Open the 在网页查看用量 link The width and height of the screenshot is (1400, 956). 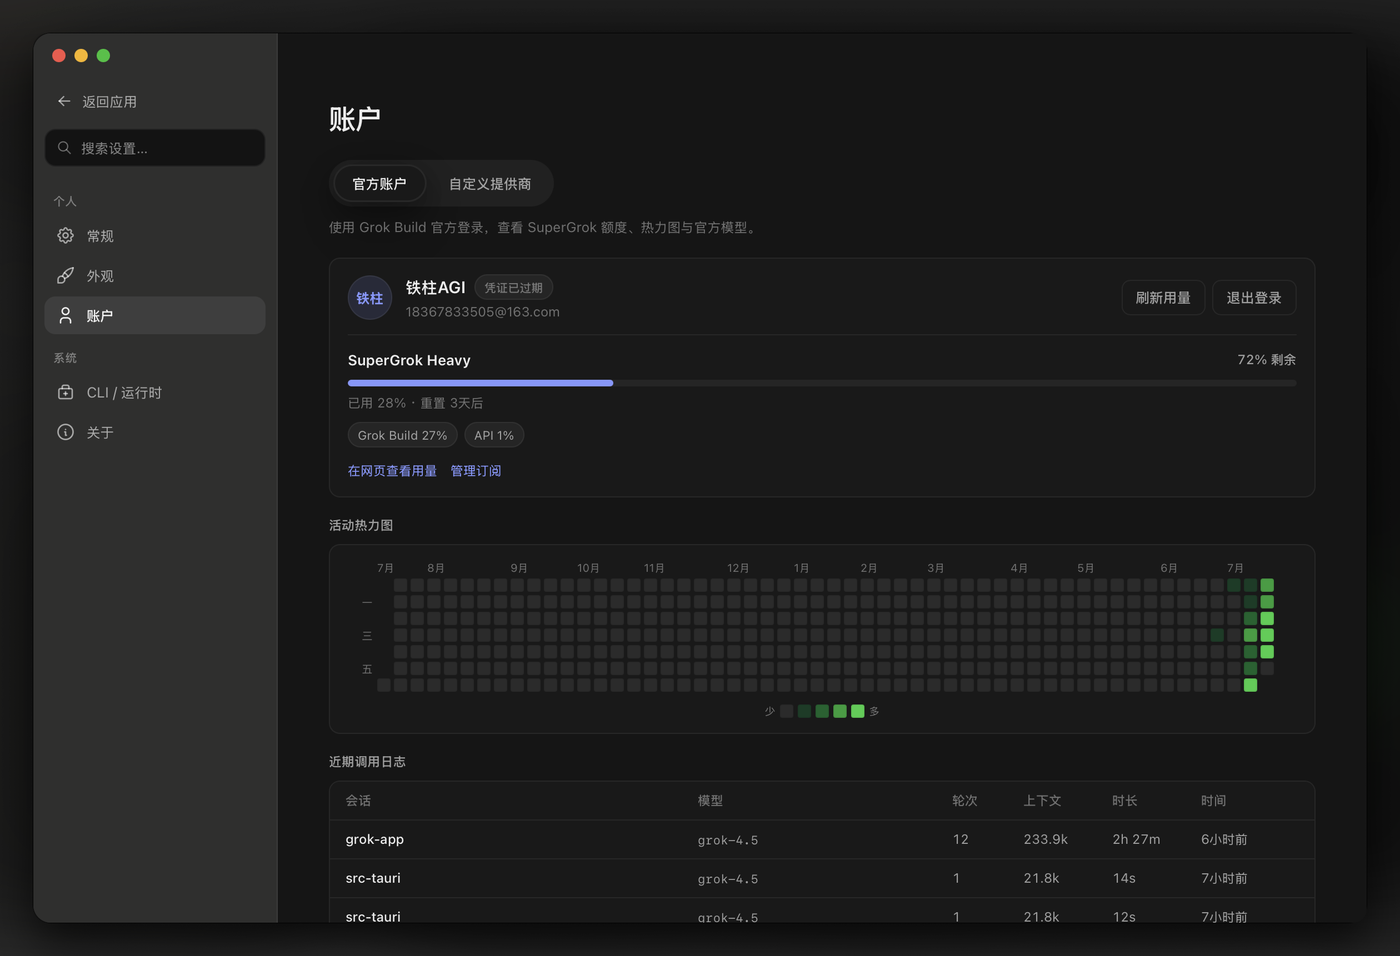392,471
